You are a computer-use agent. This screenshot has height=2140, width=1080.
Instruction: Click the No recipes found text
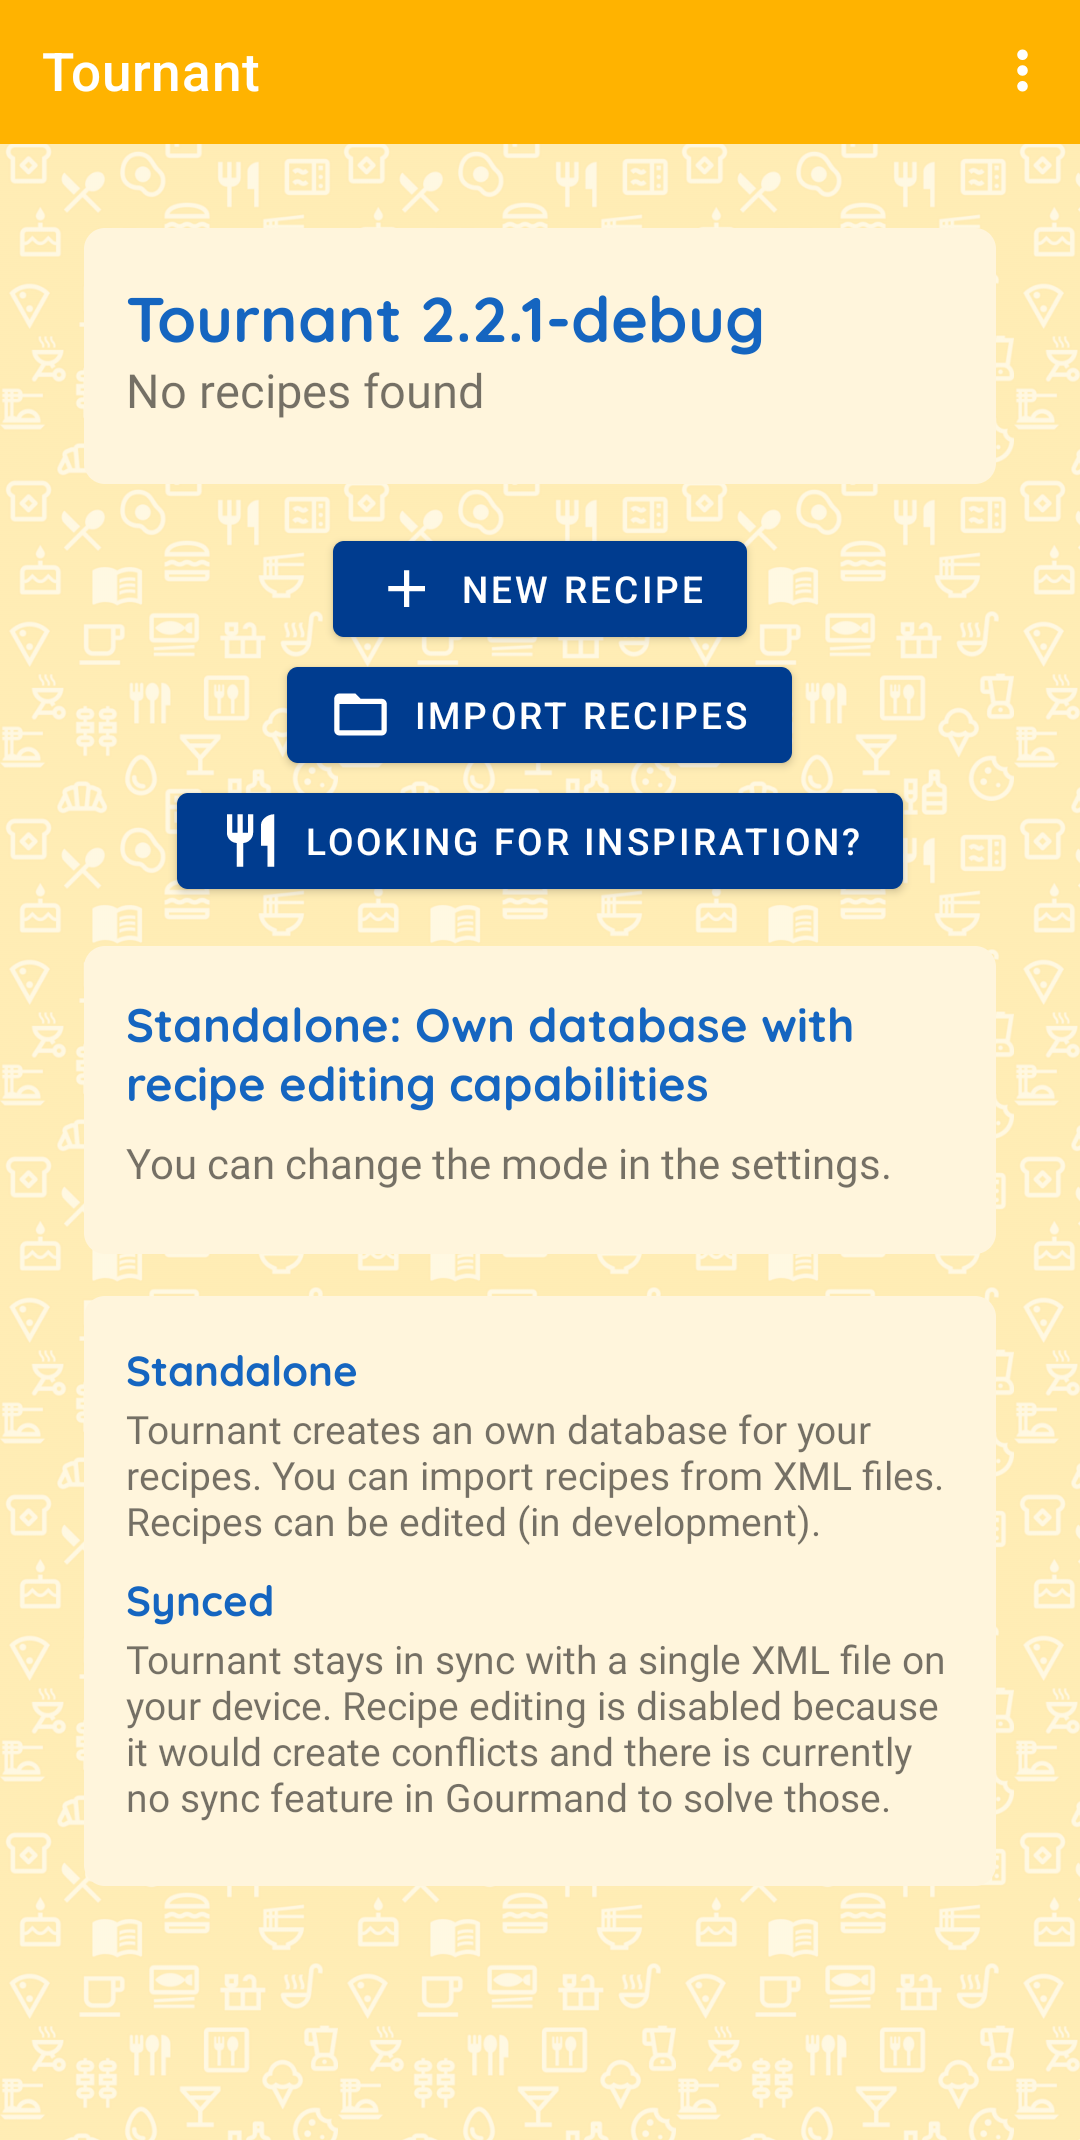pos(305,392)
